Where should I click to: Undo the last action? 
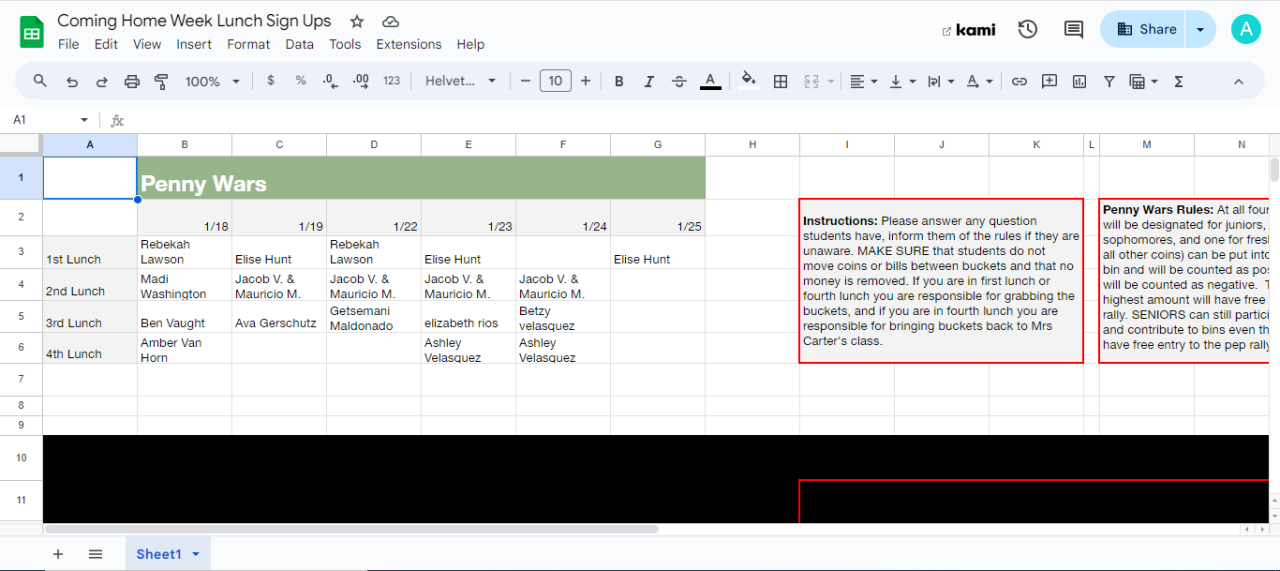click(71, 81)
